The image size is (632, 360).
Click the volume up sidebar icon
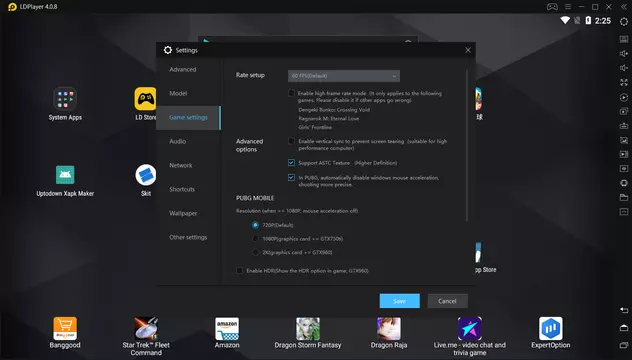(624, 54)
